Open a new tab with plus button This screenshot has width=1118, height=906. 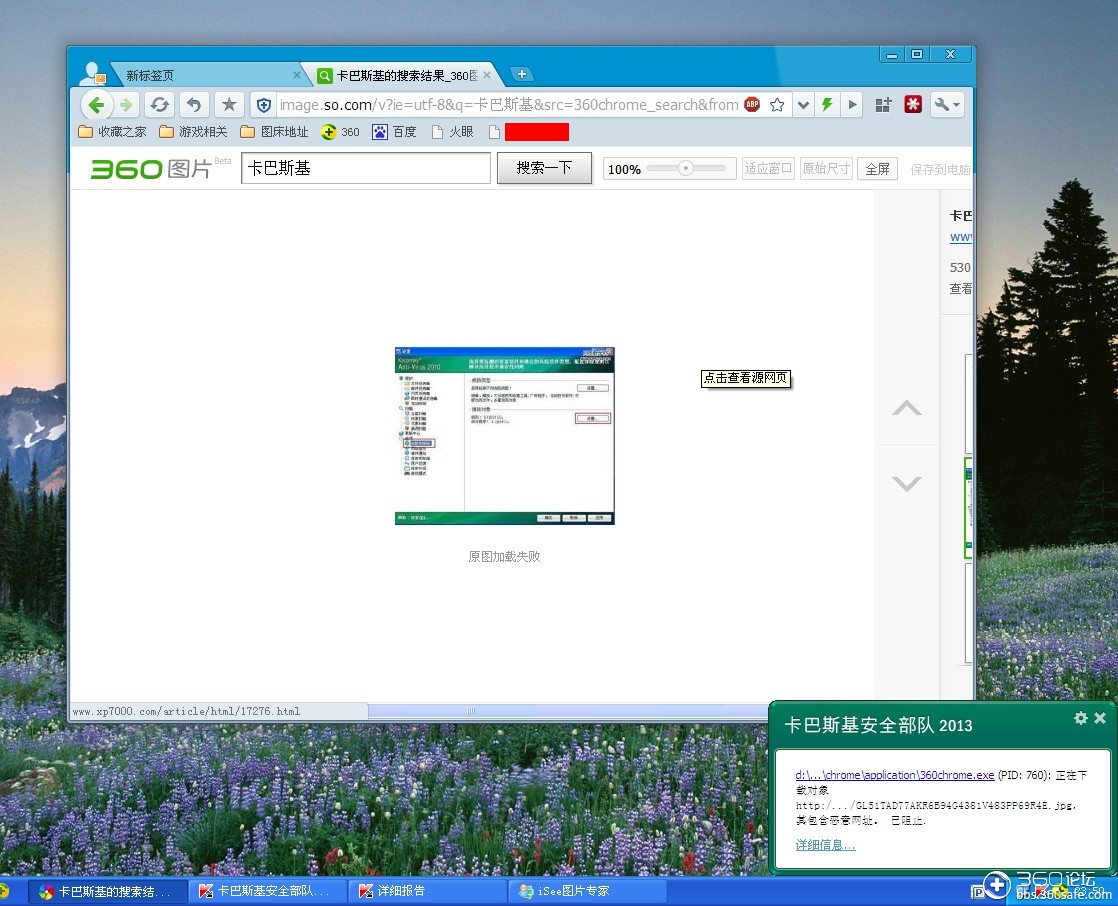tap(522, 74)
